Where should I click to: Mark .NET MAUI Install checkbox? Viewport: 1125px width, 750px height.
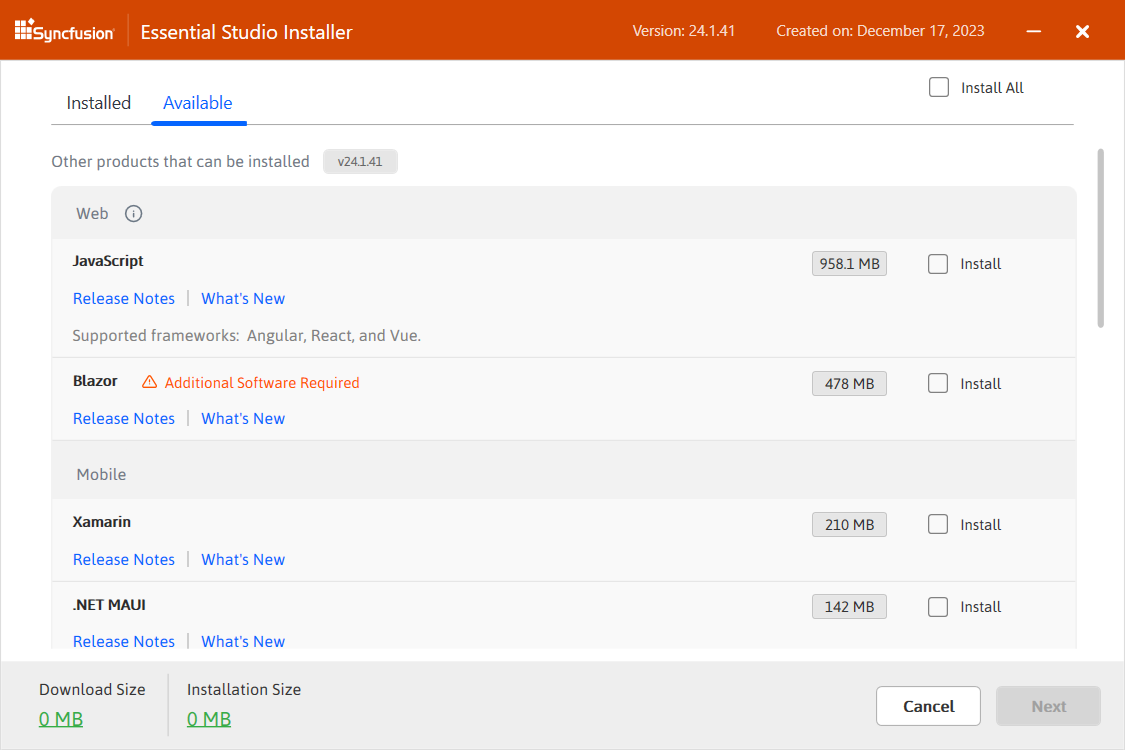click(x=938, y=607)
